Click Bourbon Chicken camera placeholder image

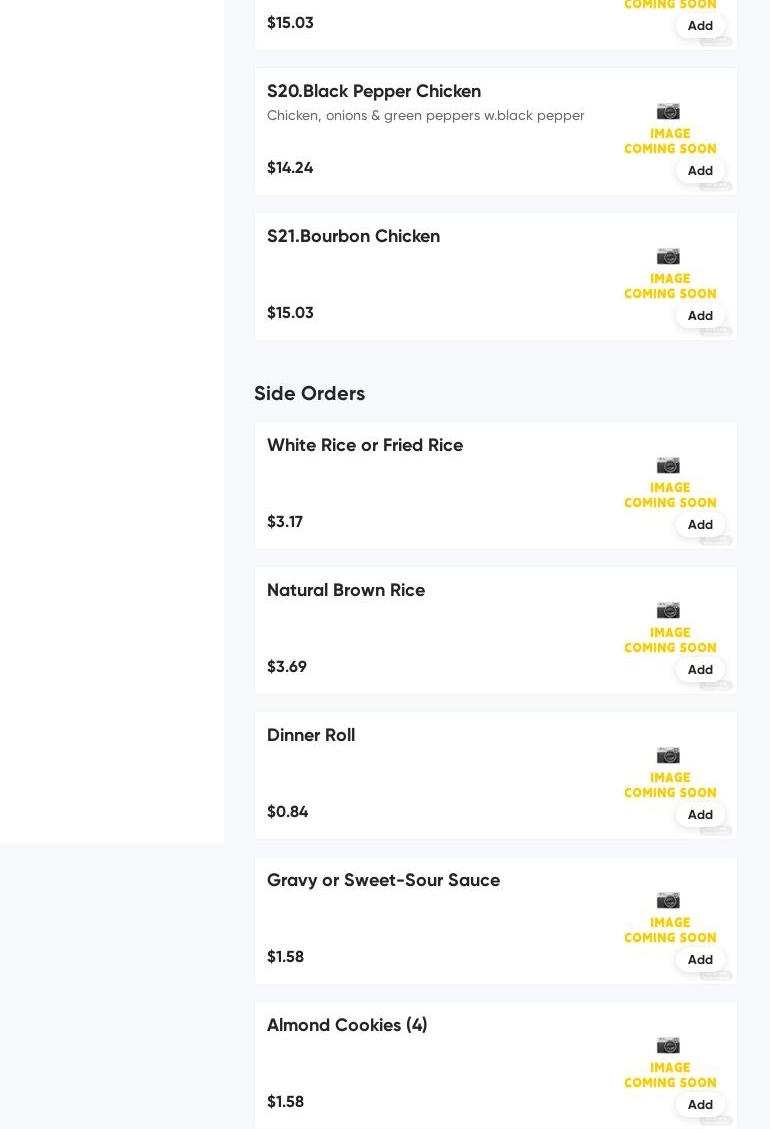point(669,274)
